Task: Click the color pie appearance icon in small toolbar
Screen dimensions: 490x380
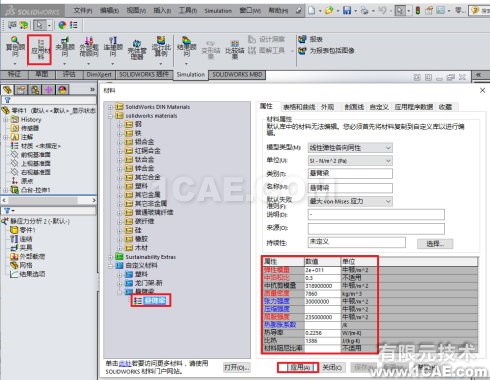Action: (62, 25)
